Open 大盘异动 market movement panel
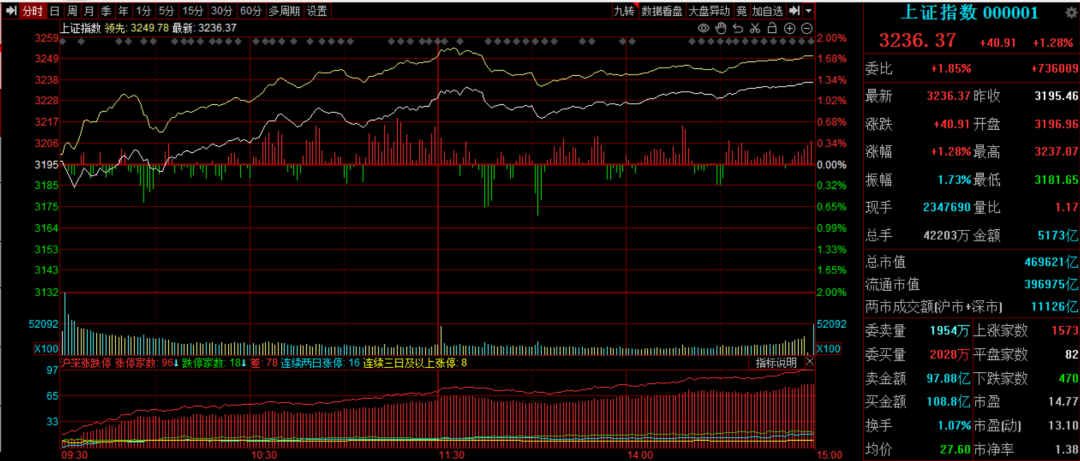This screenshot has width=1080, height=461. (709, 11)
